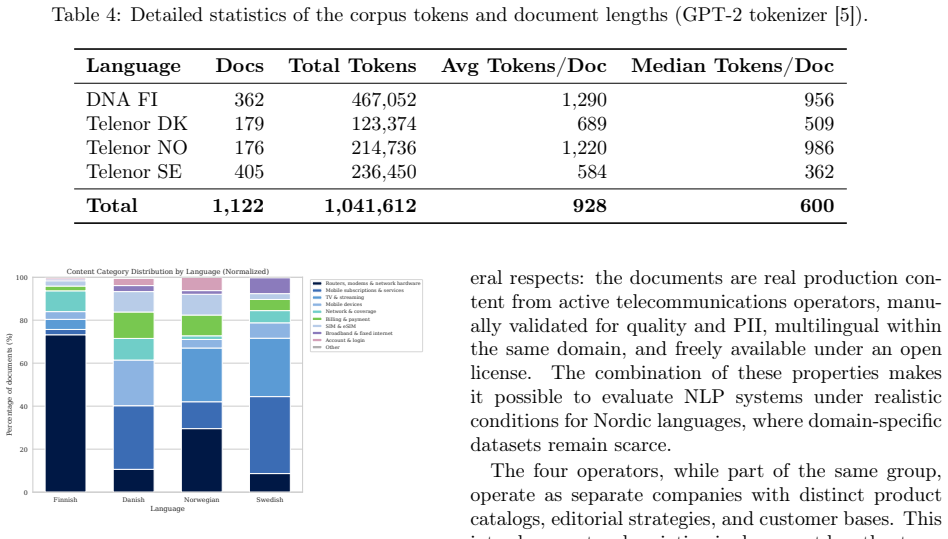Click the y-axis tick label 100
Screen dimensions: 948x539
22,278
